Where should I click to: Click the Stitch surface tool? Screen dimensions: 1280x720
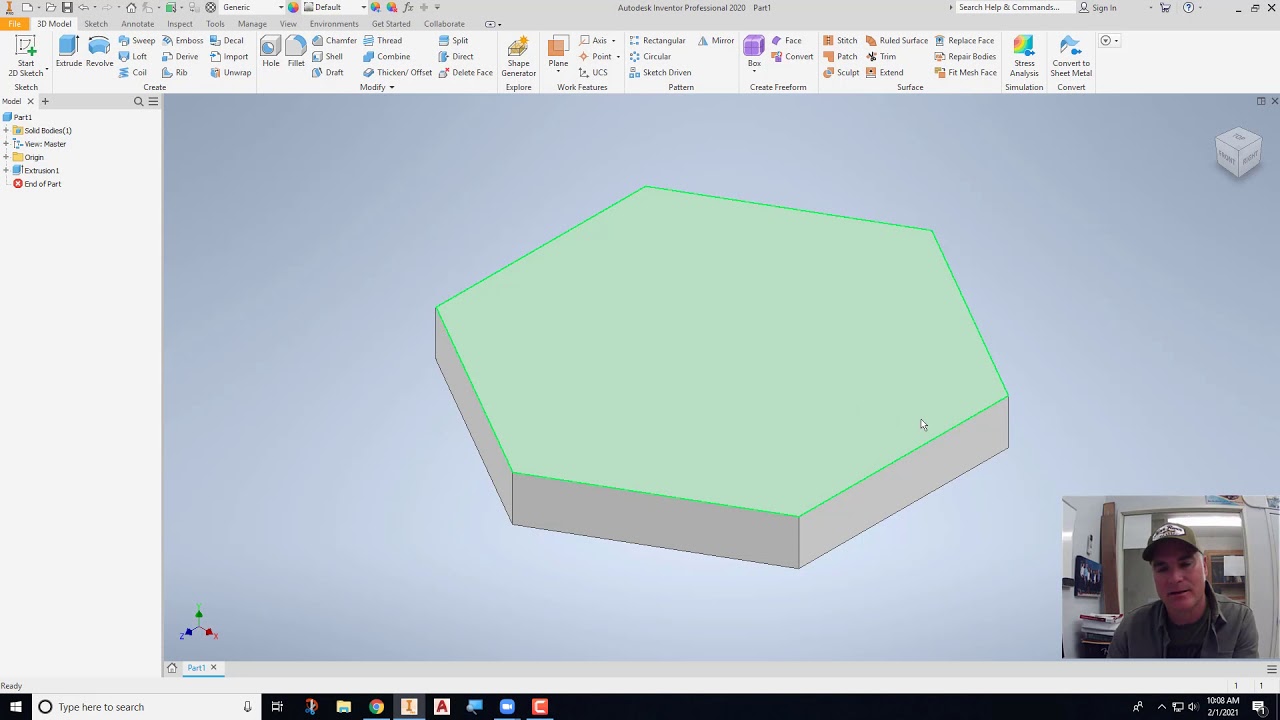840,41
